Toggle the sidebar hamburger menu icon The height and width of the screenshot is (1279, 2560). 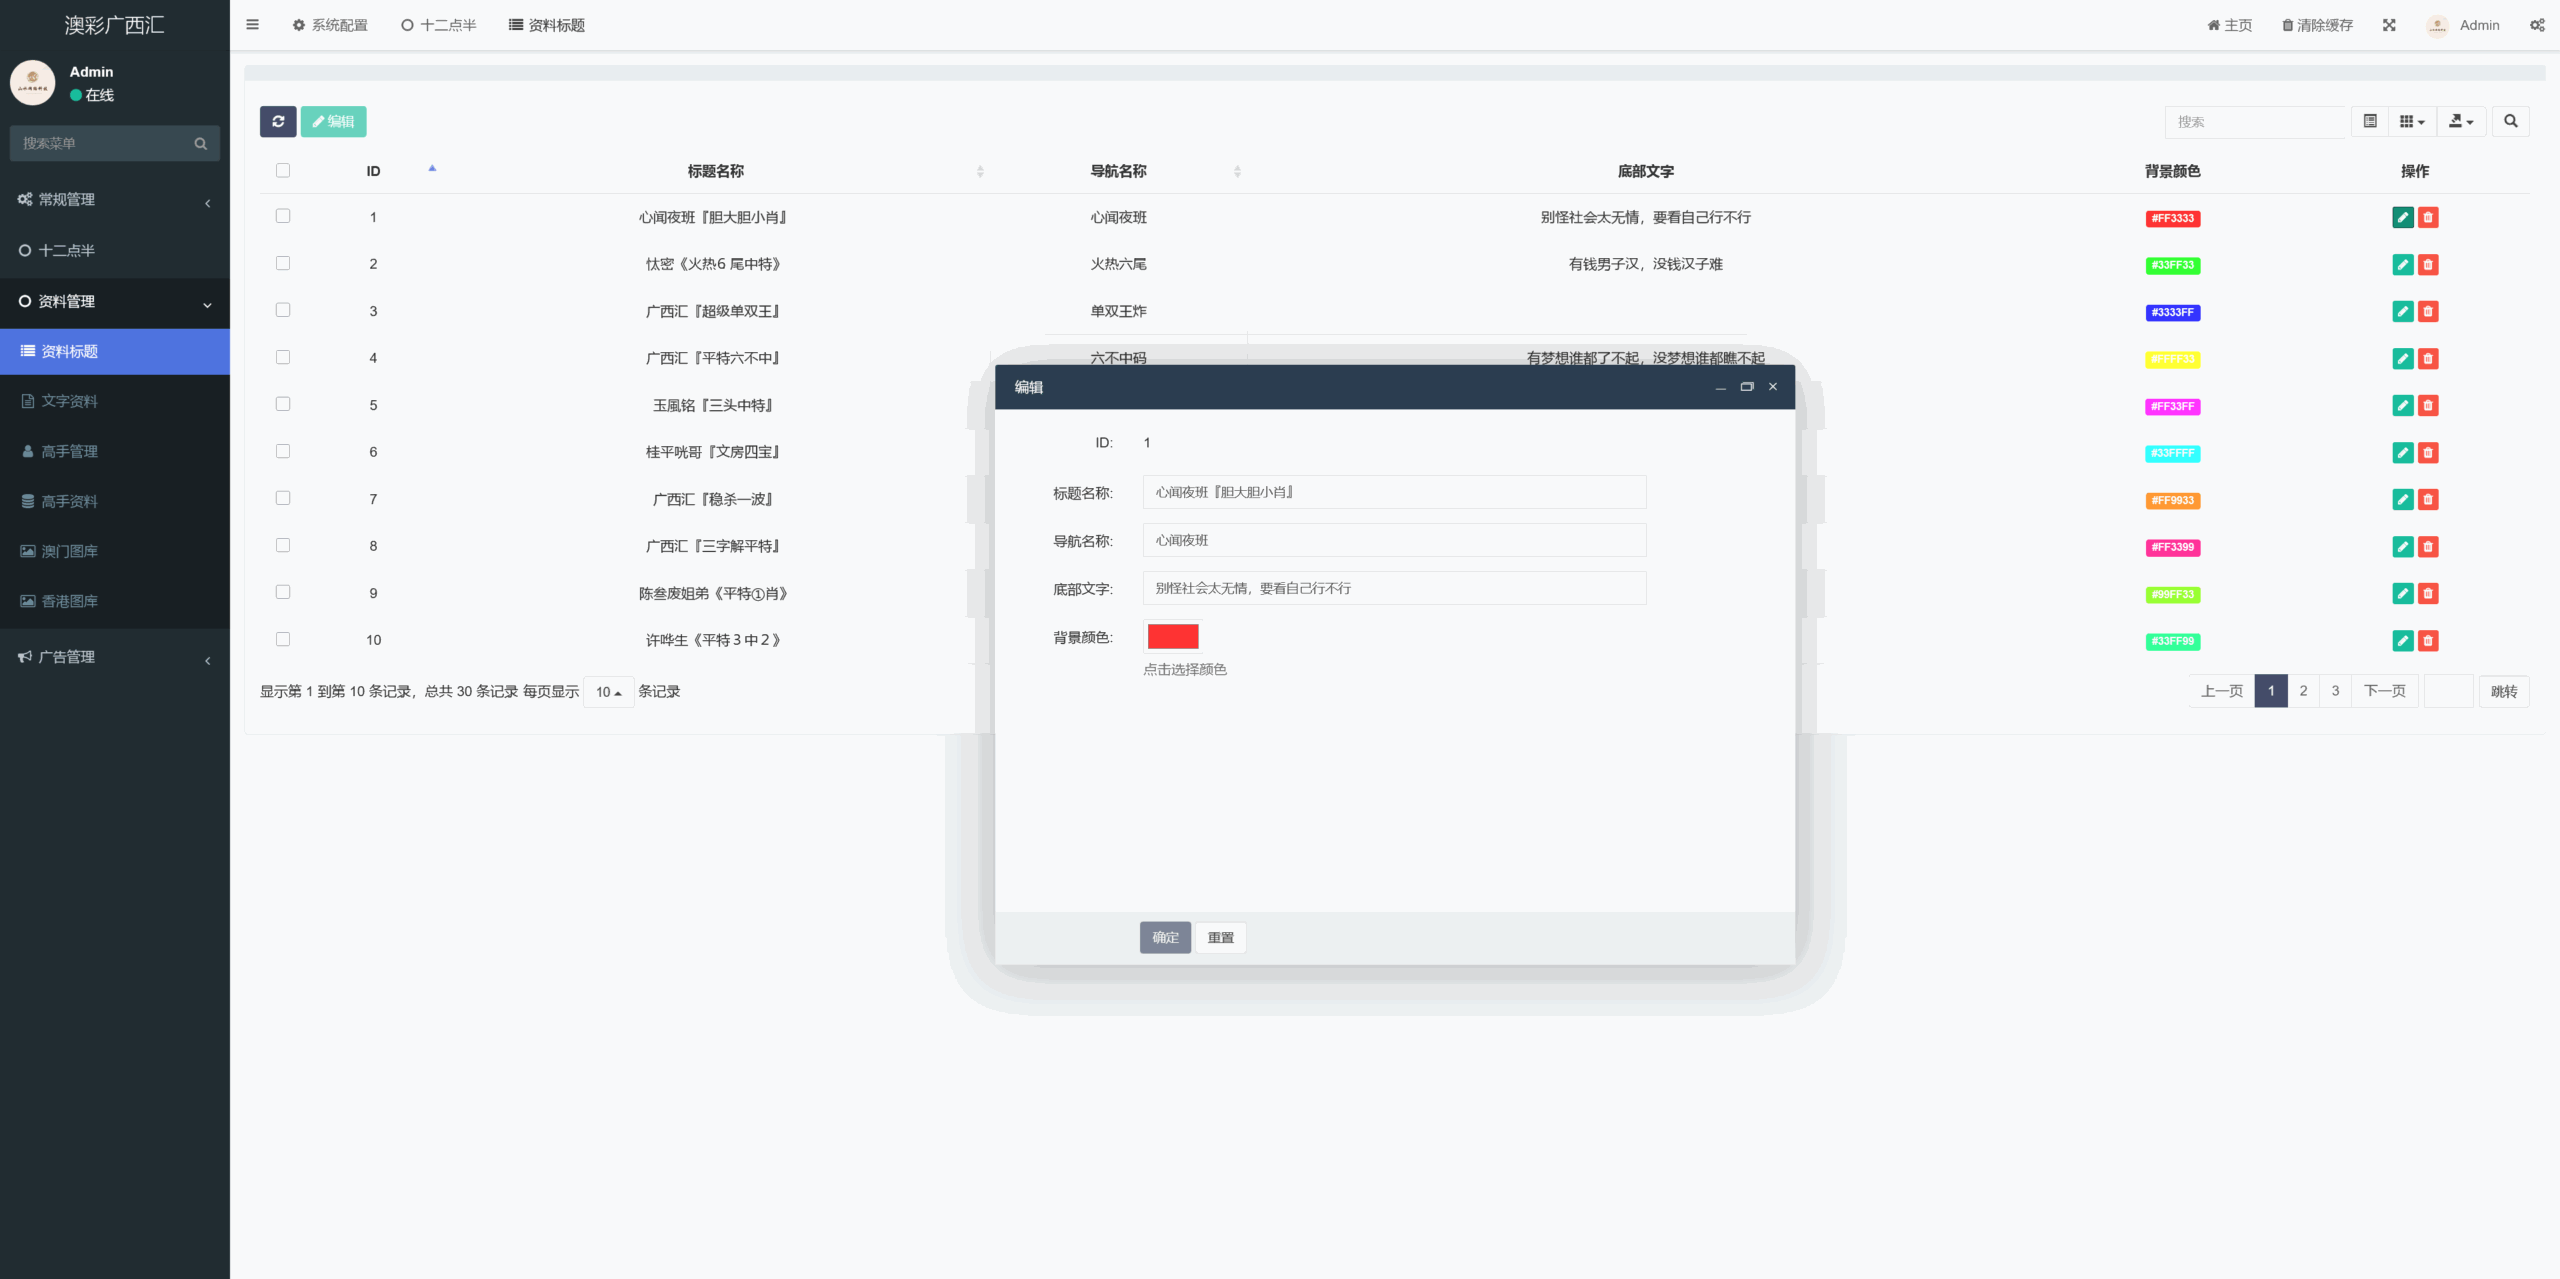click(x=252, y=25)
